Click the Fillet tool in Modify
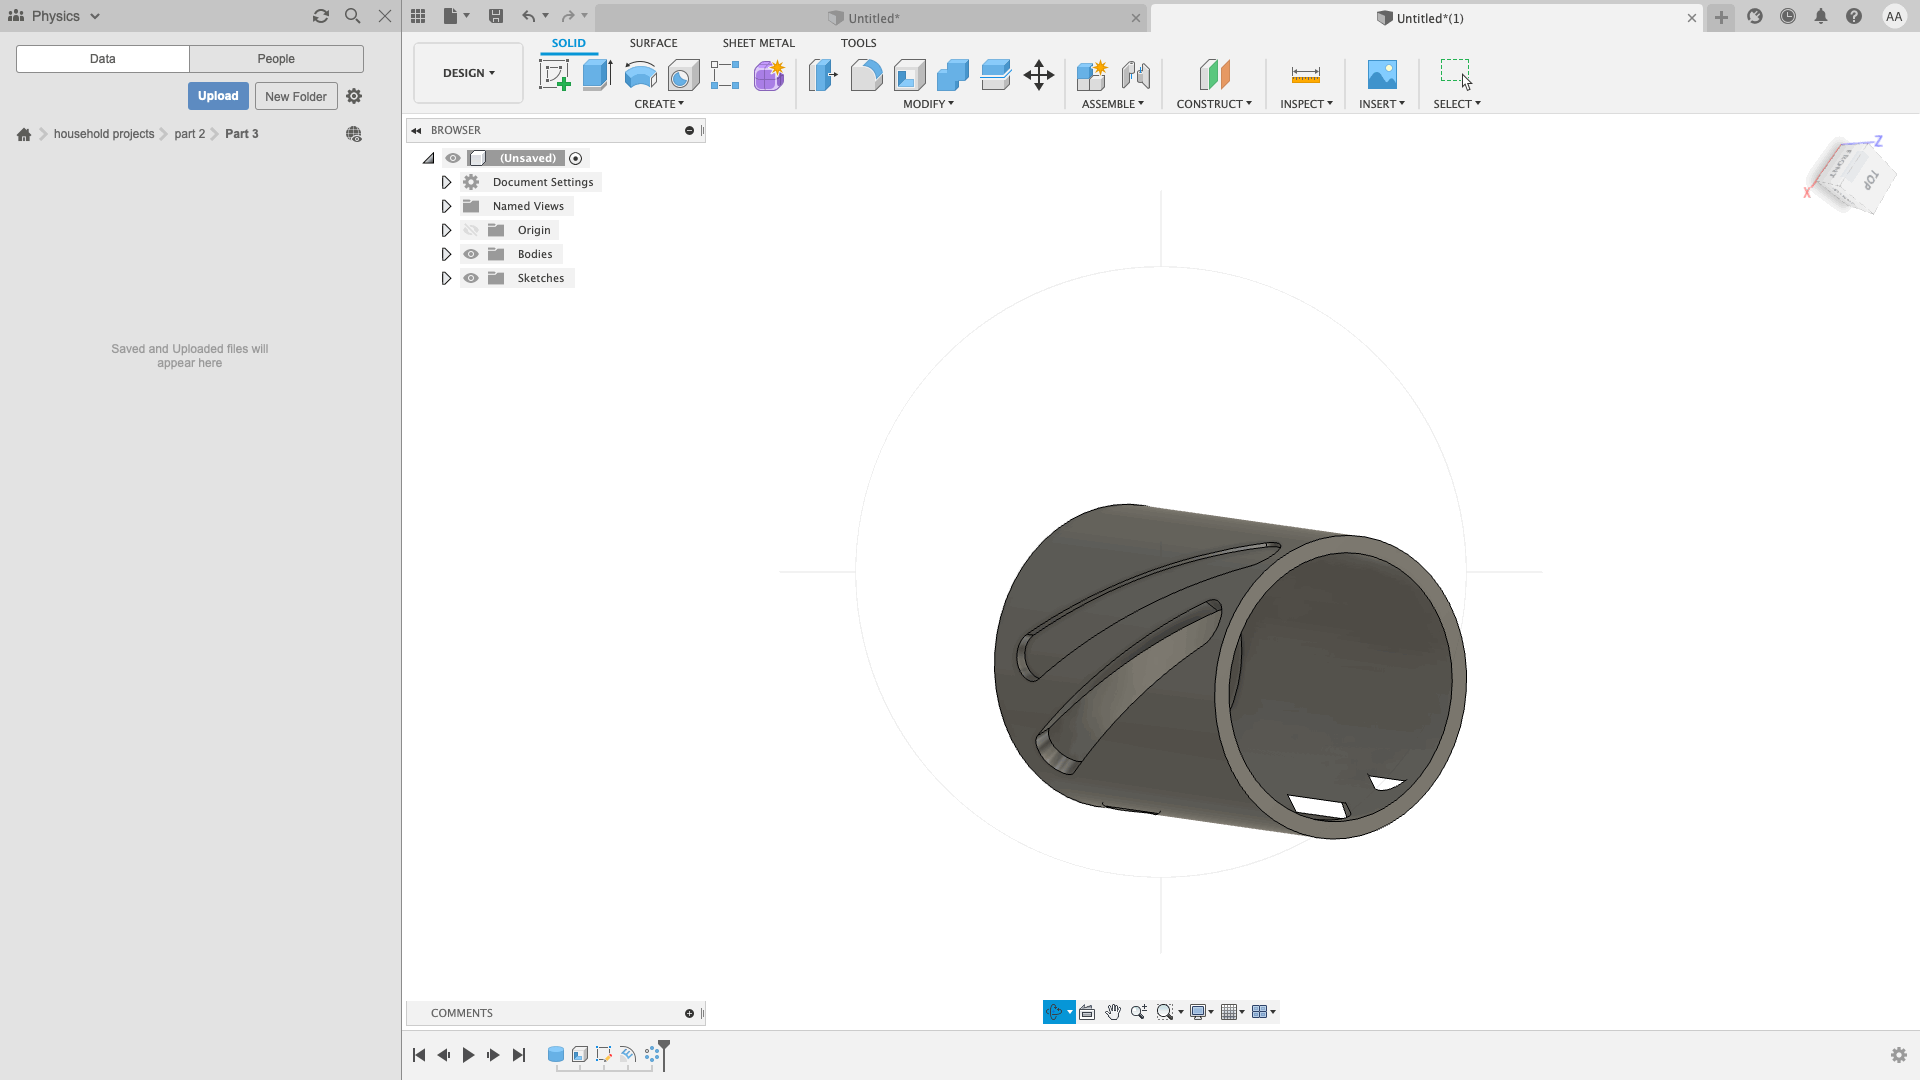The width and height of the screenshot is (1920, 1080). point(866,75)
